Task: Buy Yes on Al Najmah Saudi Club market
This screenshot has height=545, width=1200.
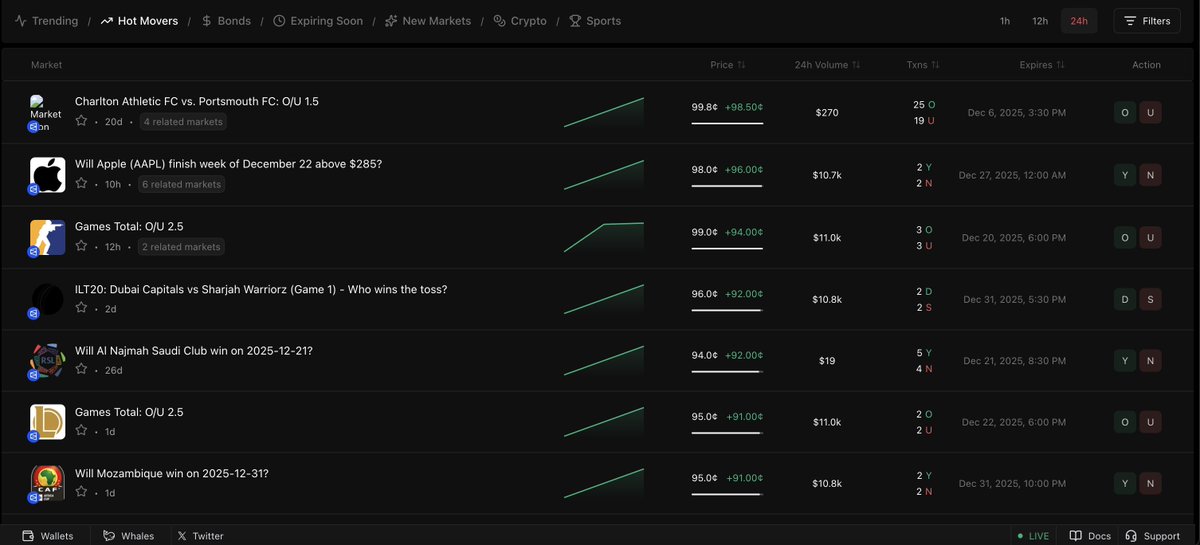Action: [x=1125, y=360]
